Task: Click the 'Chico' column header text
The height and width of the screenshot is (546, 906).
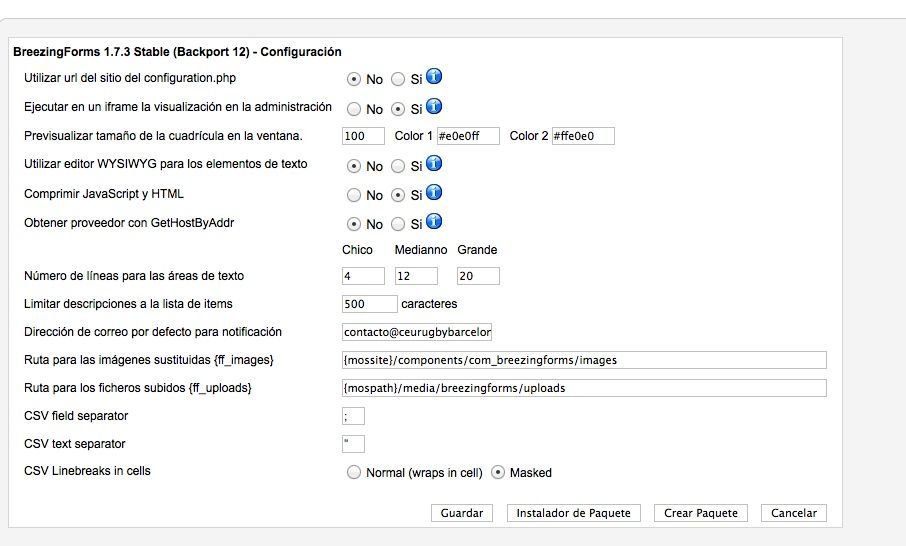Action: pos(357,250)
